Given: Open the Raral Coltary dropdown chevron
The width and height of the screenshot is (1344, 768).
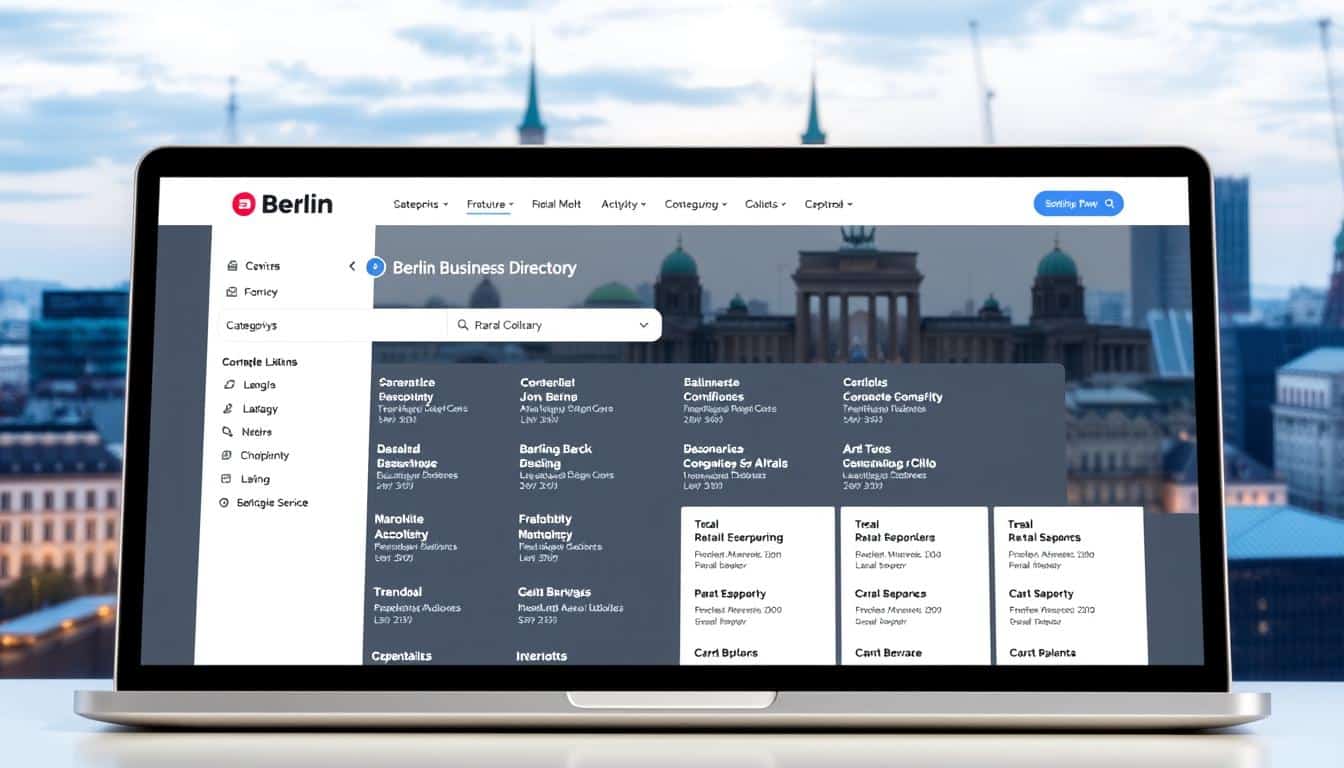Looking at the screenshot, I should pyautogui.click(x=643, y=325).
